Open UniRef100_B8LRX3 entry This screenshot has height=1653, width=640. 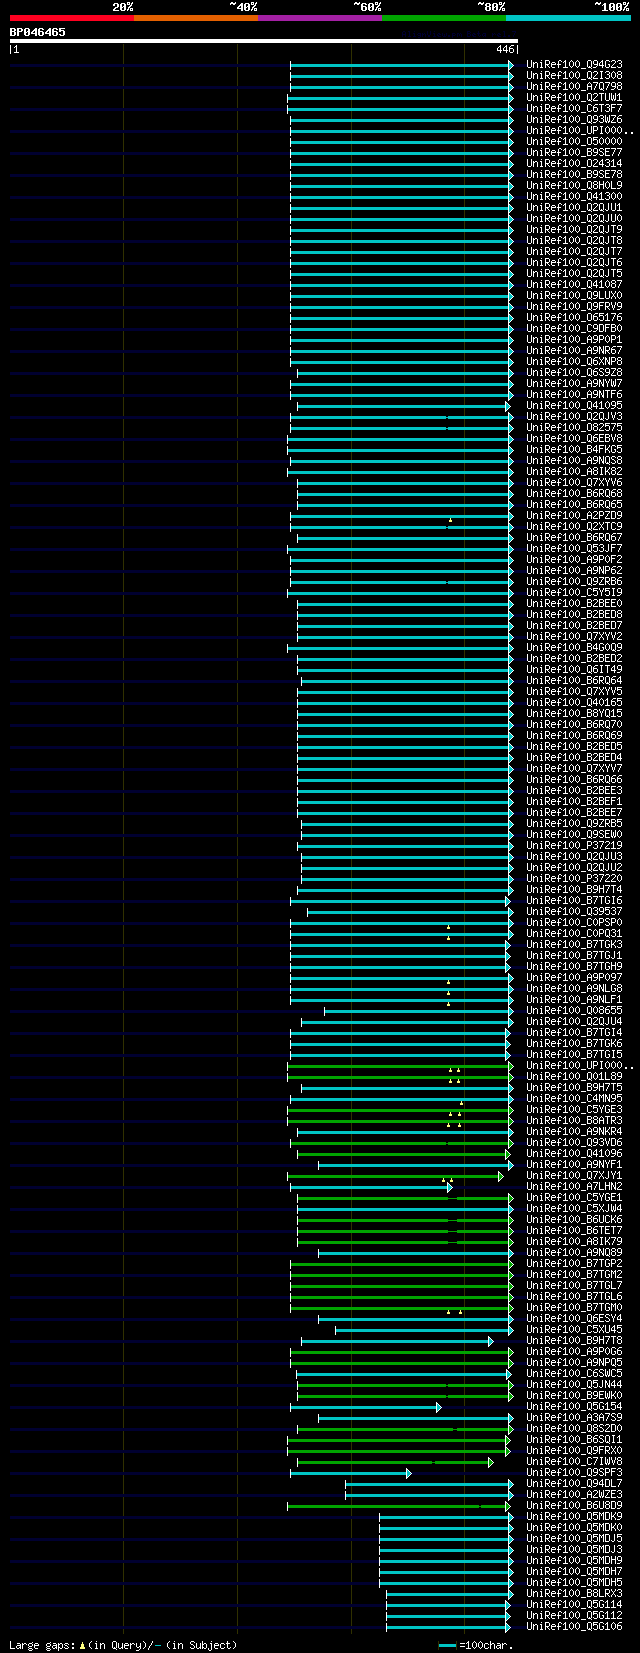click(x=574, y=1593)
